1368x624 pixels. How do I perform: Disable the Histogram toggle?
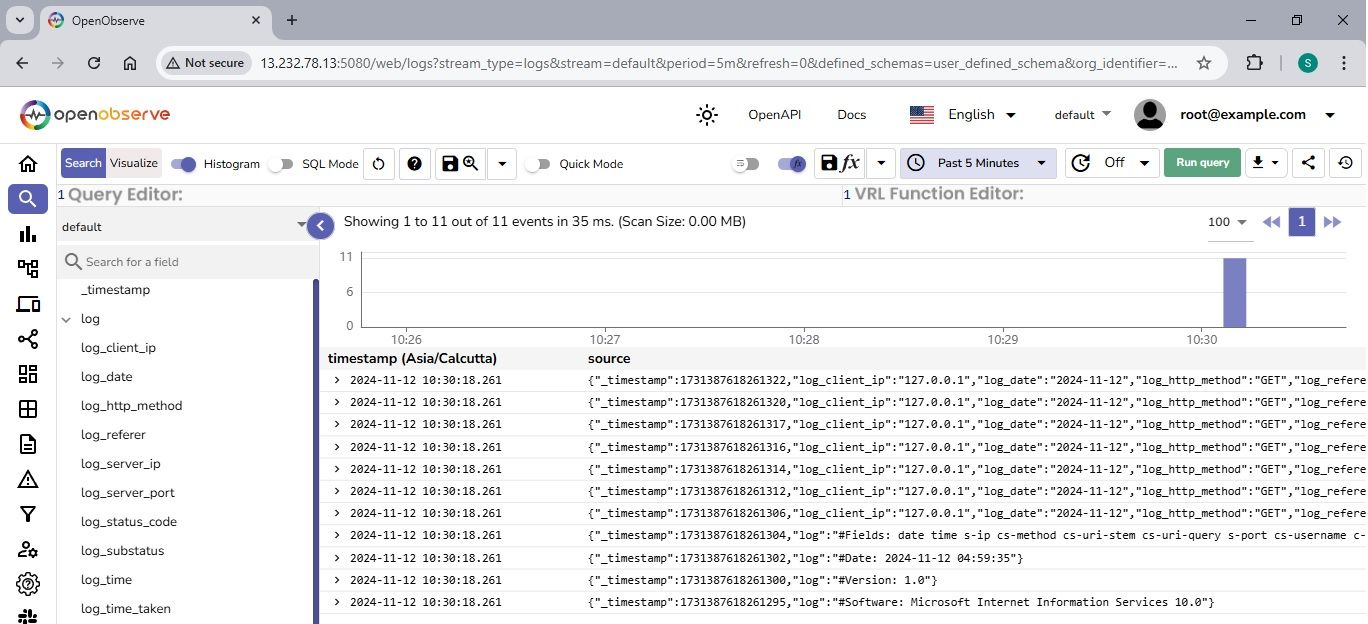pyautogui.click(x=184, y=164)
